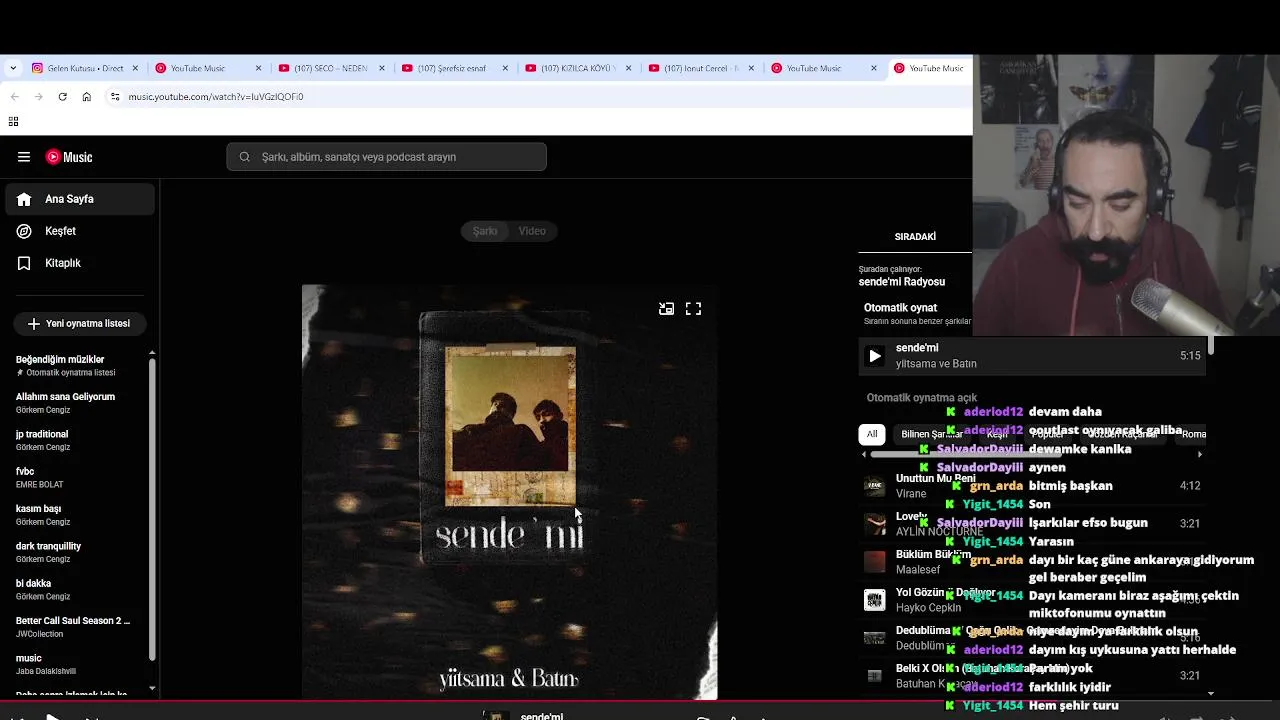Open the apps grid in bookmarks bar
1280x720 pixels.
[x=13, y=122]
